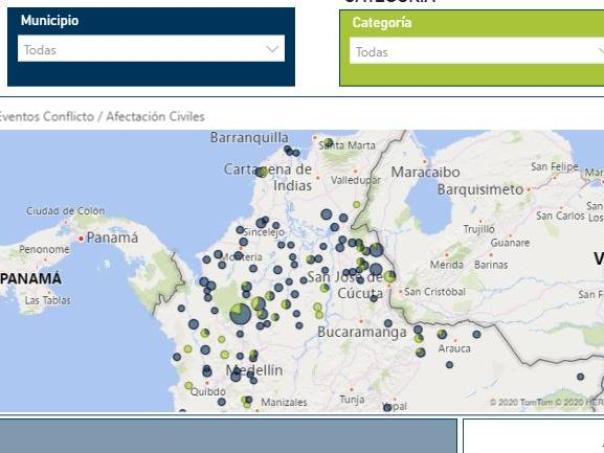
Task: Click the Panamá city marker dot
Action: point(83,238)
